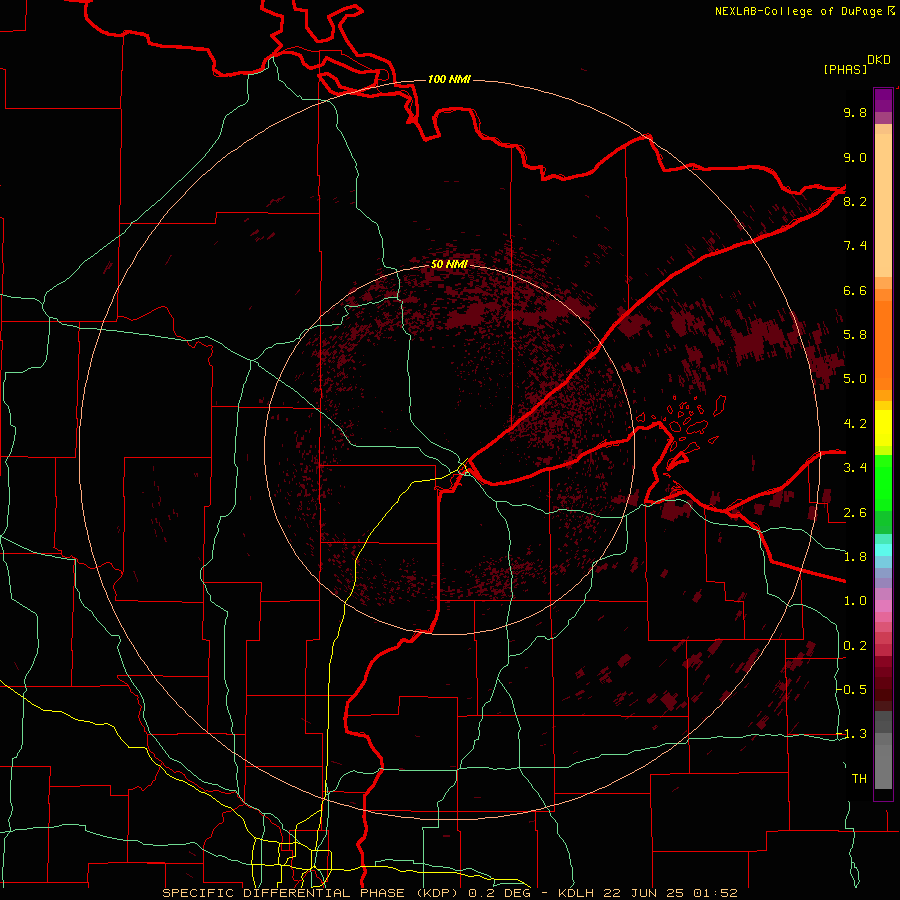The width and height of the screenshot is (900, 900).
Task: Click the pink swatch on the color bar
Action: (x=883, y=606)
